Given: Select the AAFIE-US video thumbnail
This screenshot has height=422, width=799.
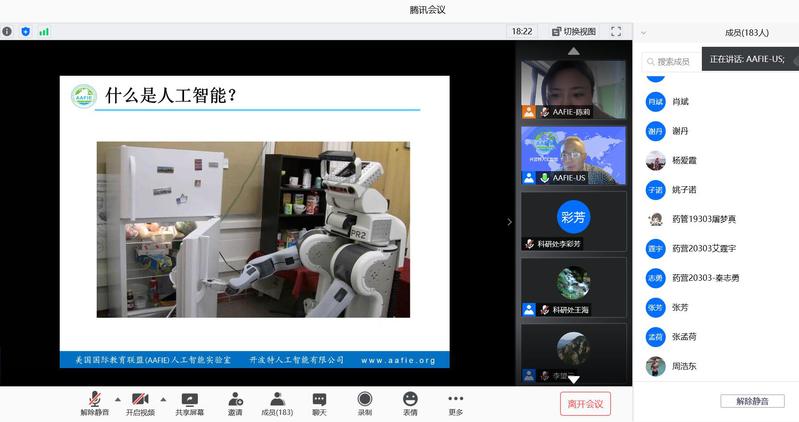Looking at the screenshot, I should tap(573, 155).
